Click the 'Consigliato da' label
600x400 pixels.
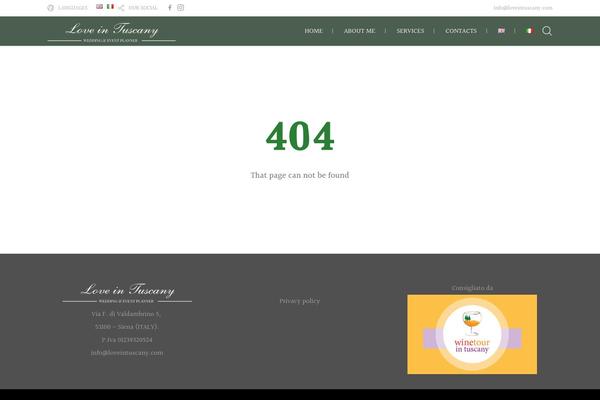472,288
